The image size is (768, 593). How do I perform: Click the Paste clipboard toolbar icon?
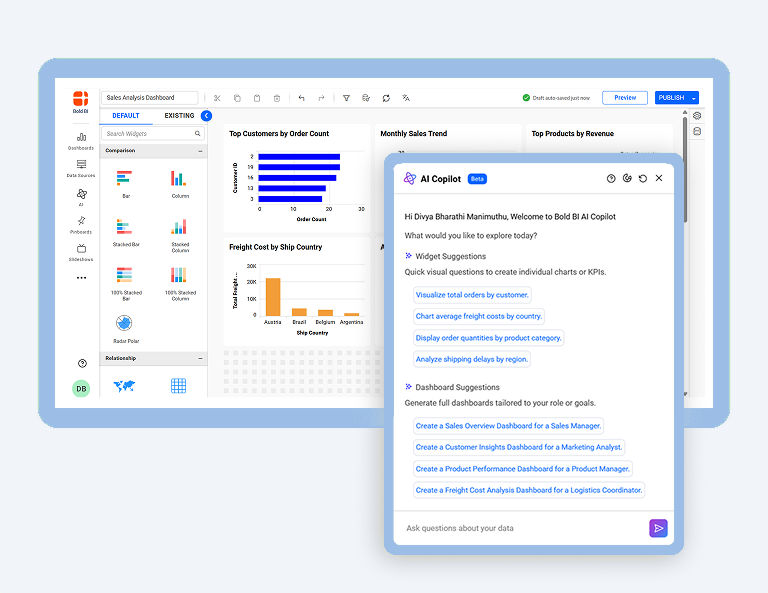[257, 98]
